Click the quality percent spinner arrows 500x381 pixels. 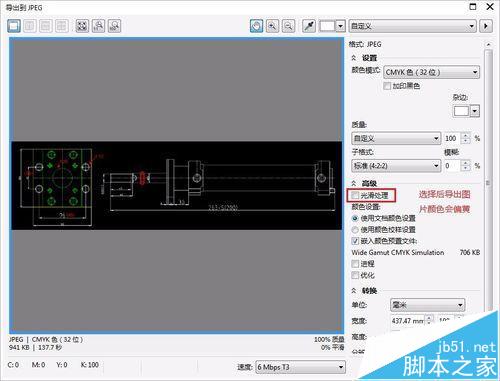click(x=466, y=138)
